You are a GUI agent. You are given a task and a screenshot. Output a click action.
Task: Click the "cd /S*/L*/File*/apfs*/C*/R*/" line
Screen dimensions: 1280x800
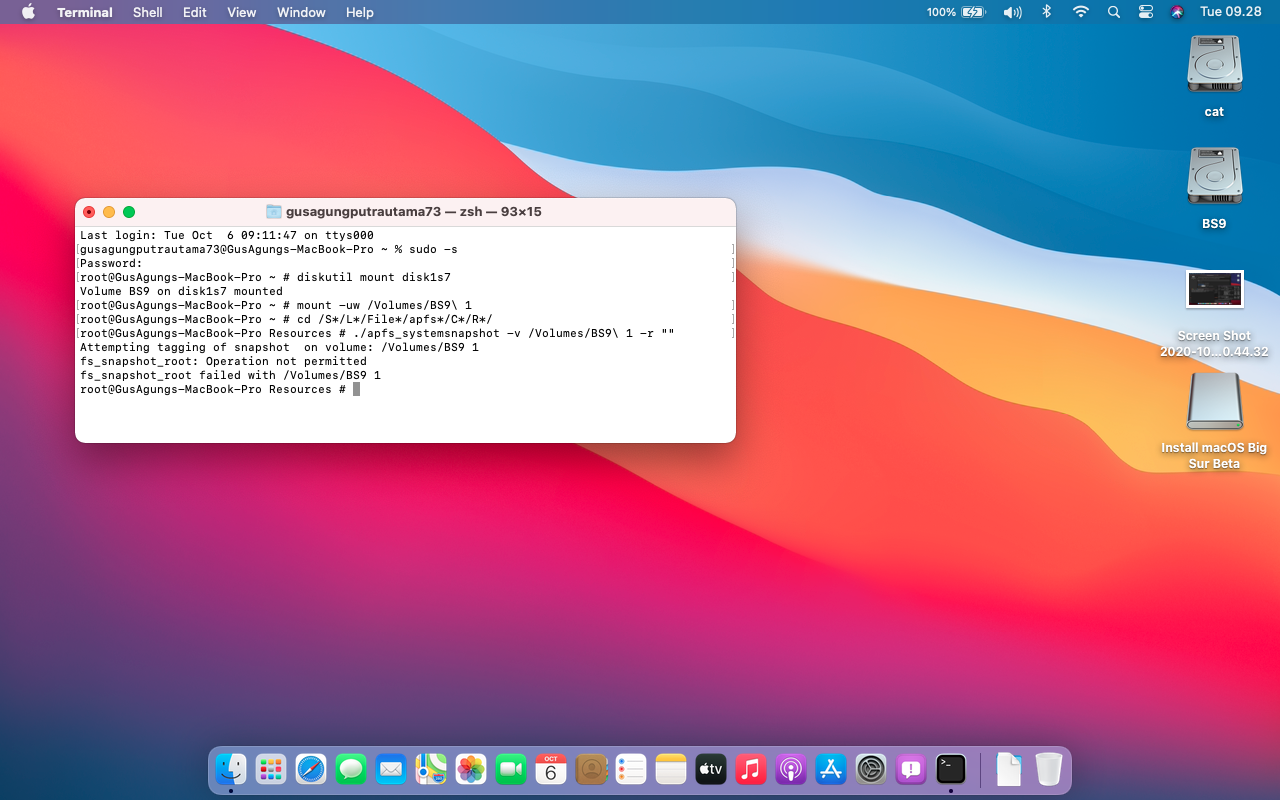tap(286, 319)
